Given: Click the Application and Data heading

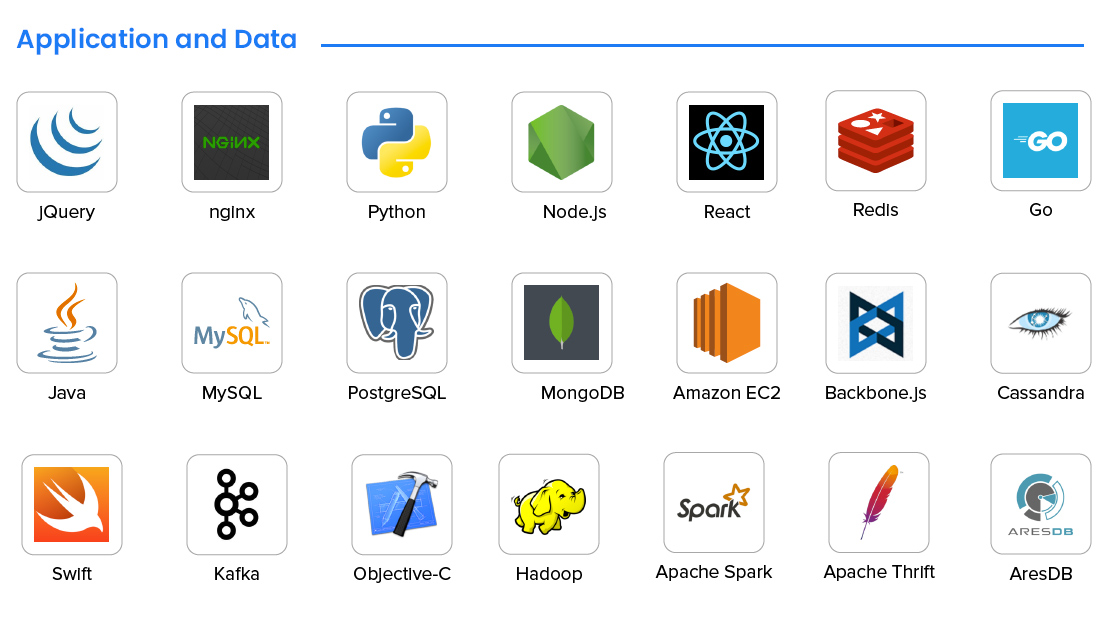Looking at the screenshot, I should (x=155, y=39).
